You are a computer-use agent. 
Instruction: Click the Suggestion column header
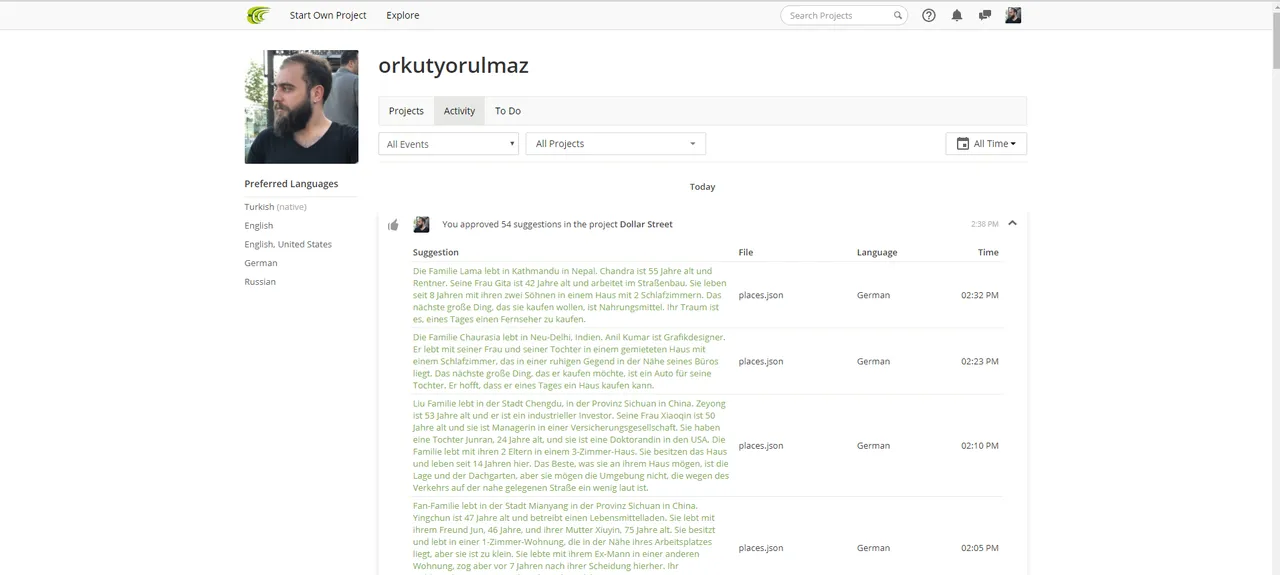(436, 252)
